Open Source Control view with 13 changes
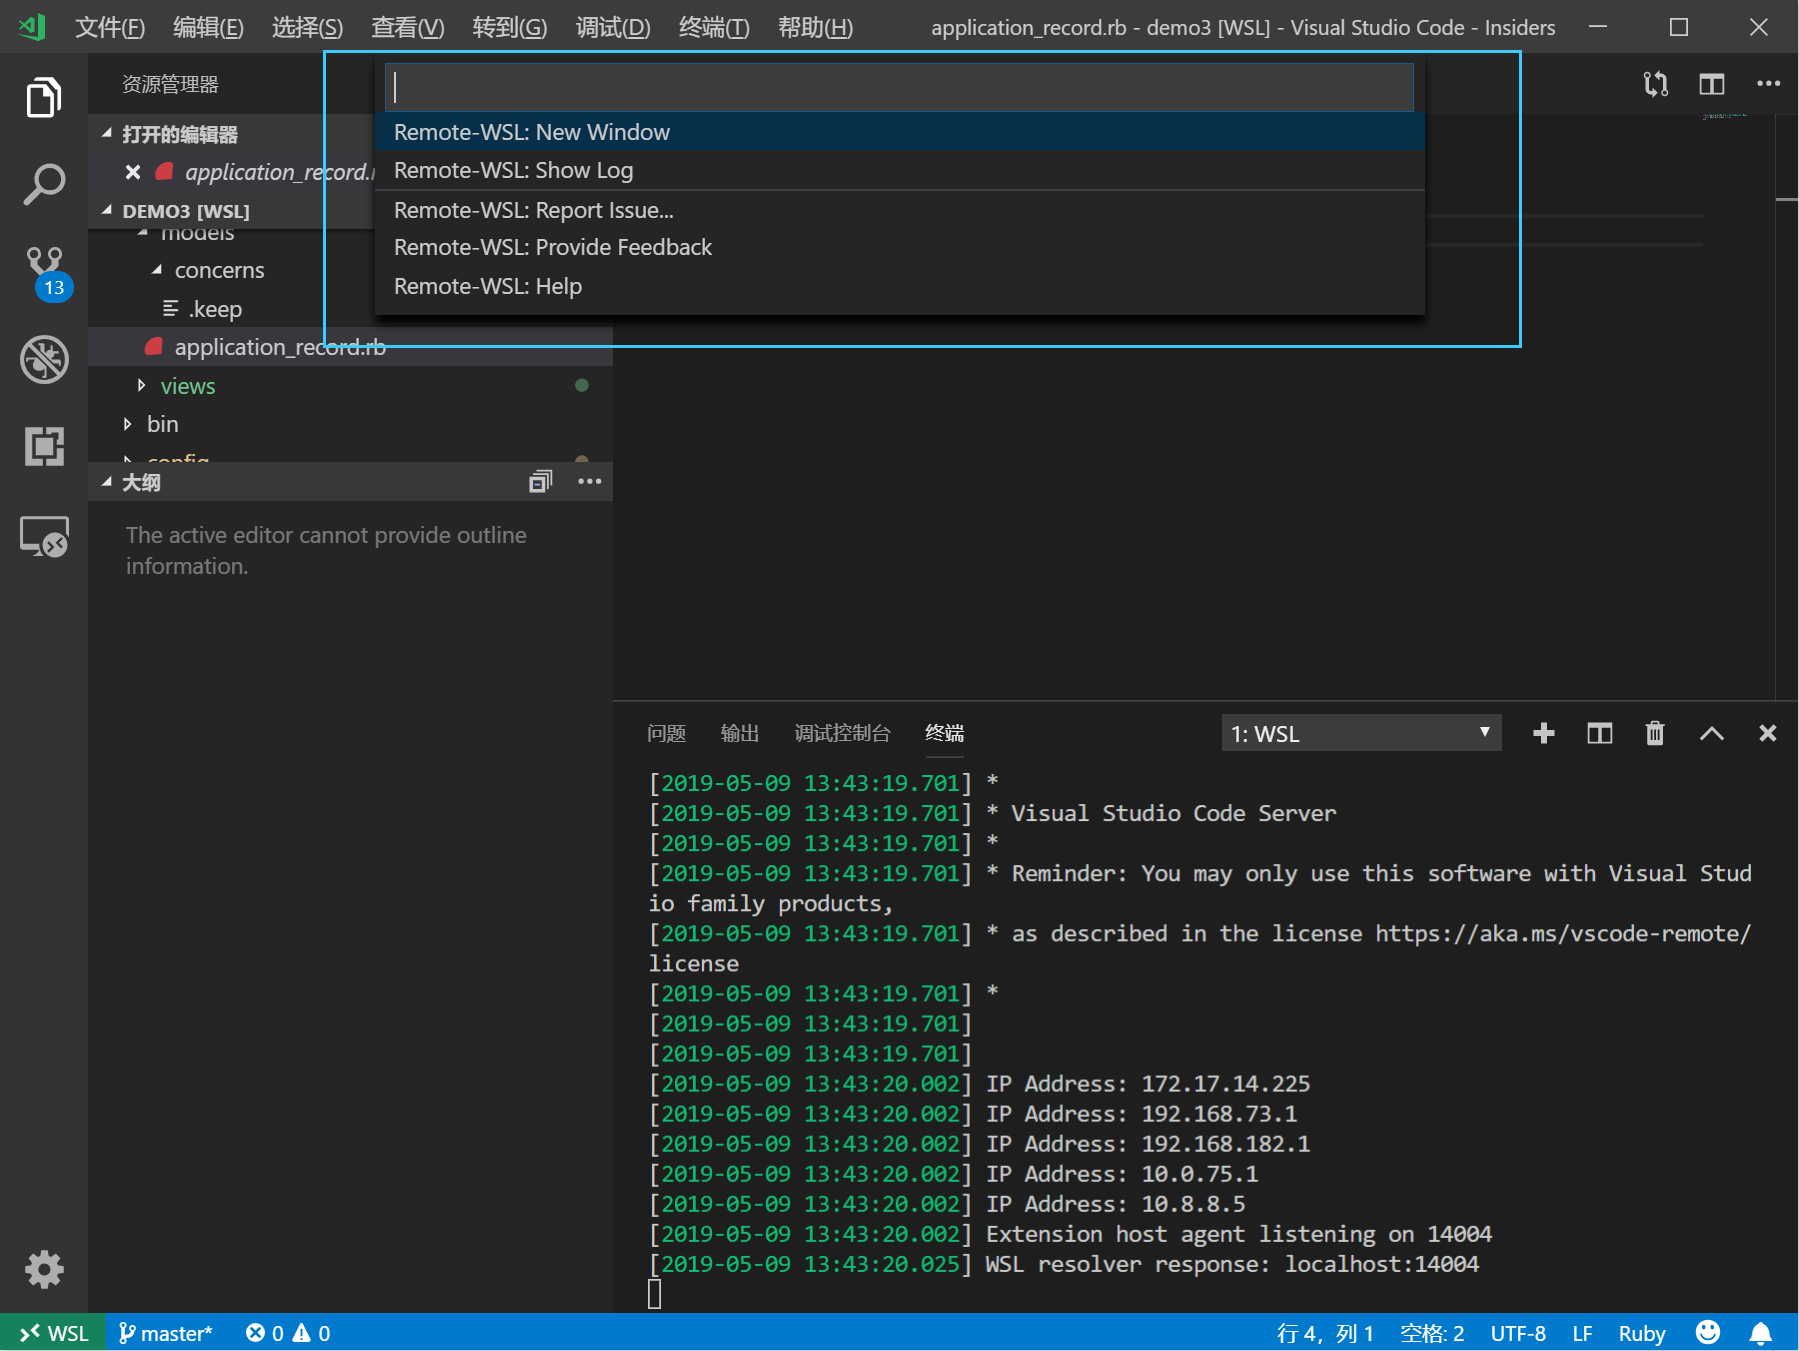Image resolution: width=1799 pixels, height=1351 pixels. click(x=46, y=273)
